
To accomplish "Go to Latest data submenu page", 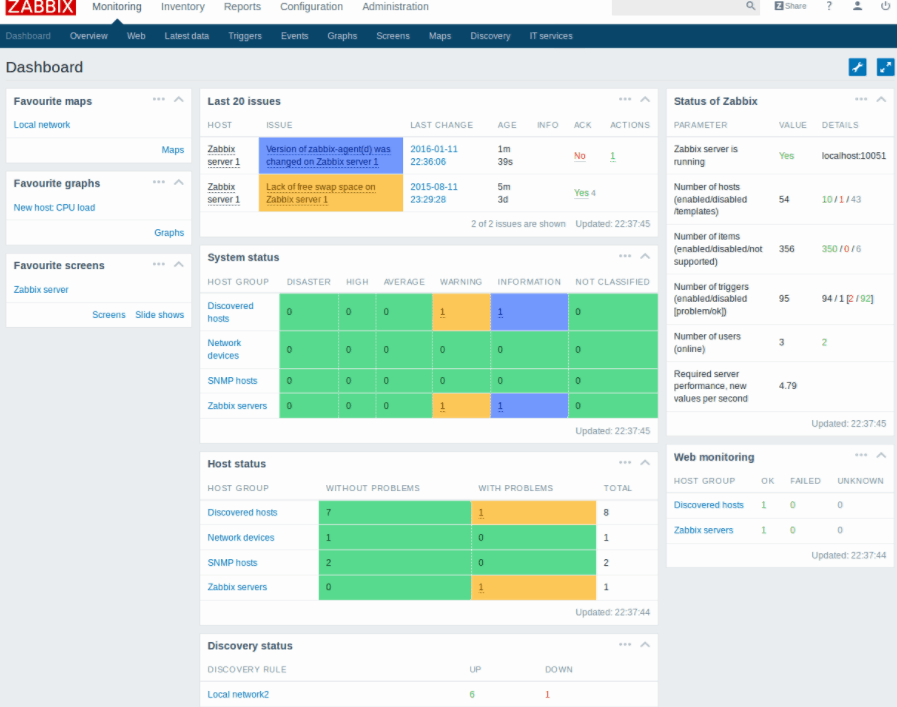I will [186, 35].
